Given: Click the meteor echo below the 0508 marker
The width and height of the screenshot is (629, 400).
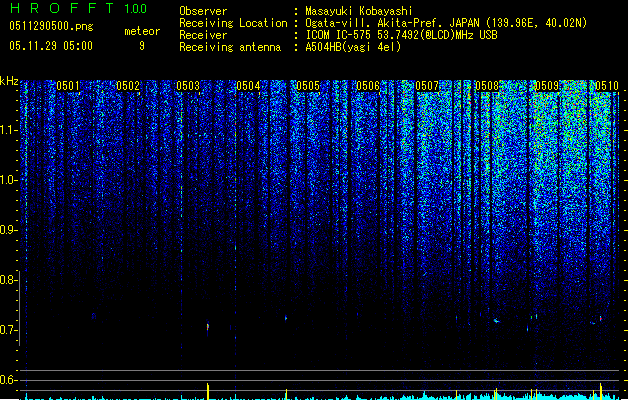Looking at the screenshot, I should click(497, 321).
